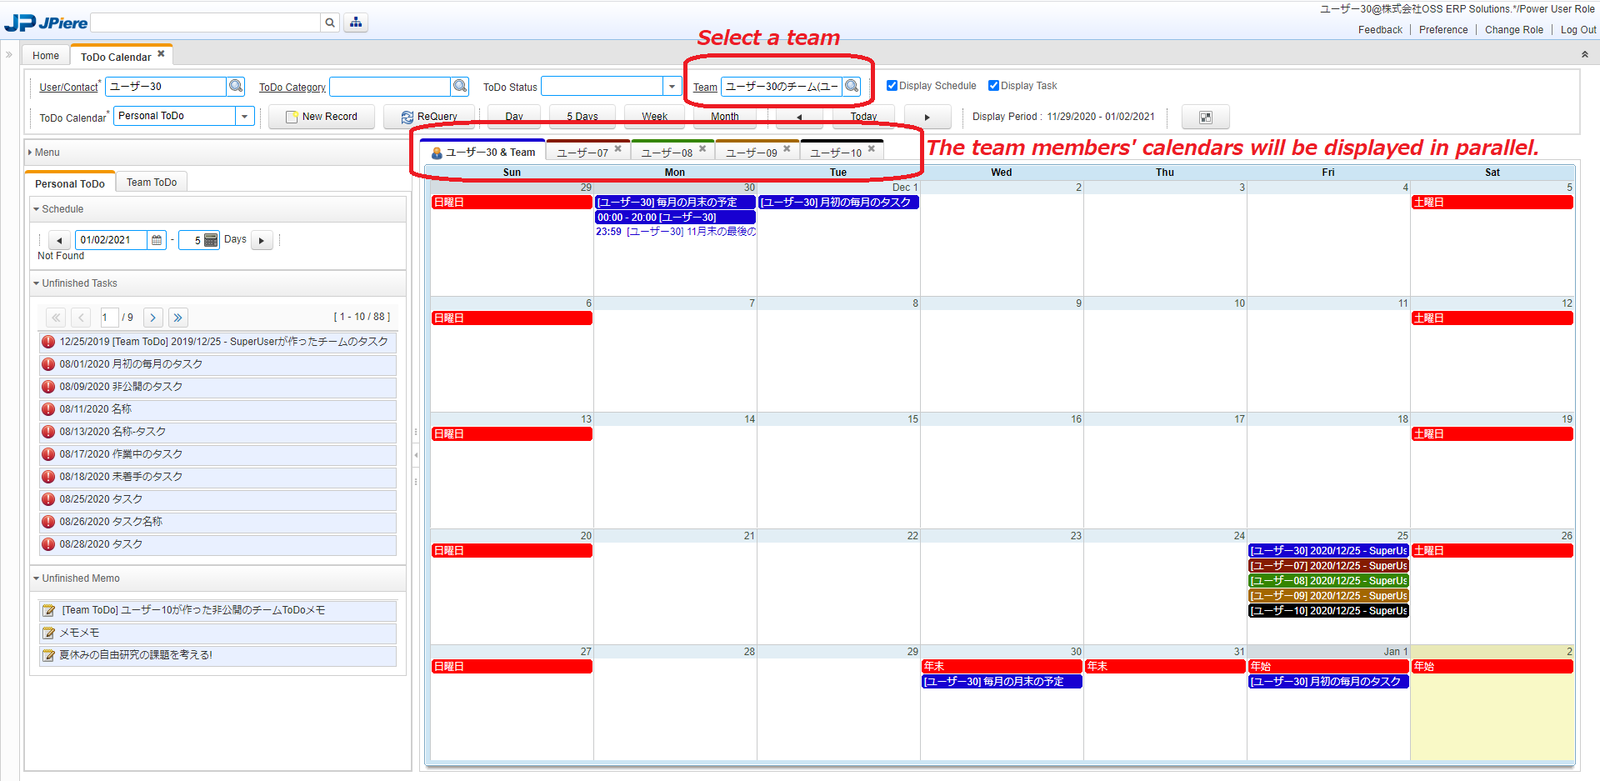Click the customize display icon after Display Period

[x=1205, y=118]
